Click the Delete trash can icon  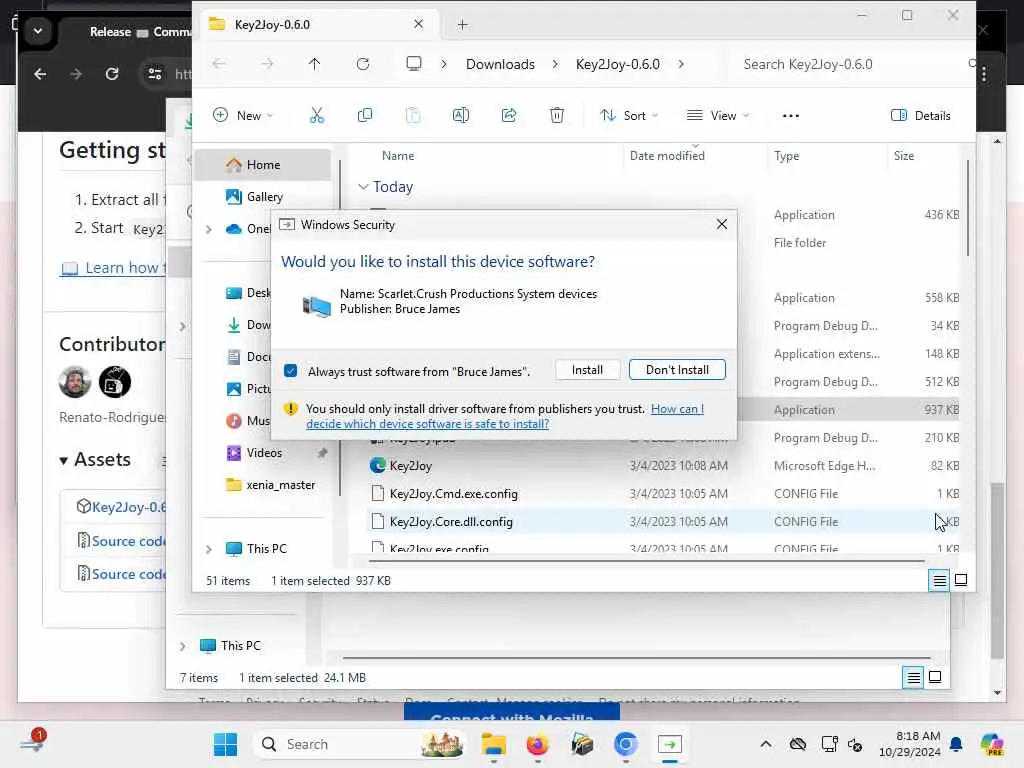(556, 116)
